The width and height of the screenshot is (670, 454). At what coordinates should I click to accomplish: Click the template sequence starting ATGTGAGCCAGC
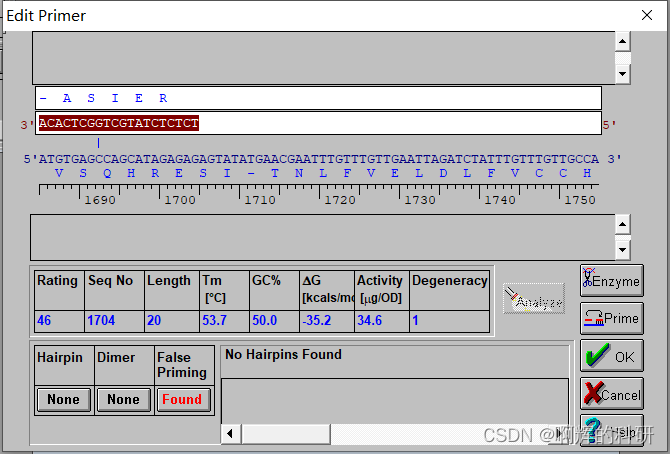pyautogui.click(x=319, y=159)
